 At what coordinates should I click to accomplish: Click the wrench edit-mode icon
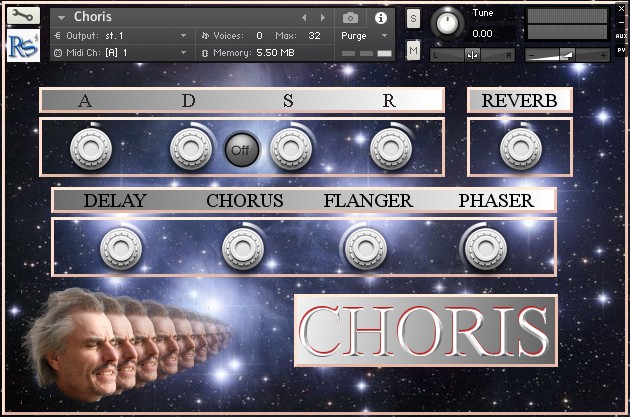pos(22,17)
